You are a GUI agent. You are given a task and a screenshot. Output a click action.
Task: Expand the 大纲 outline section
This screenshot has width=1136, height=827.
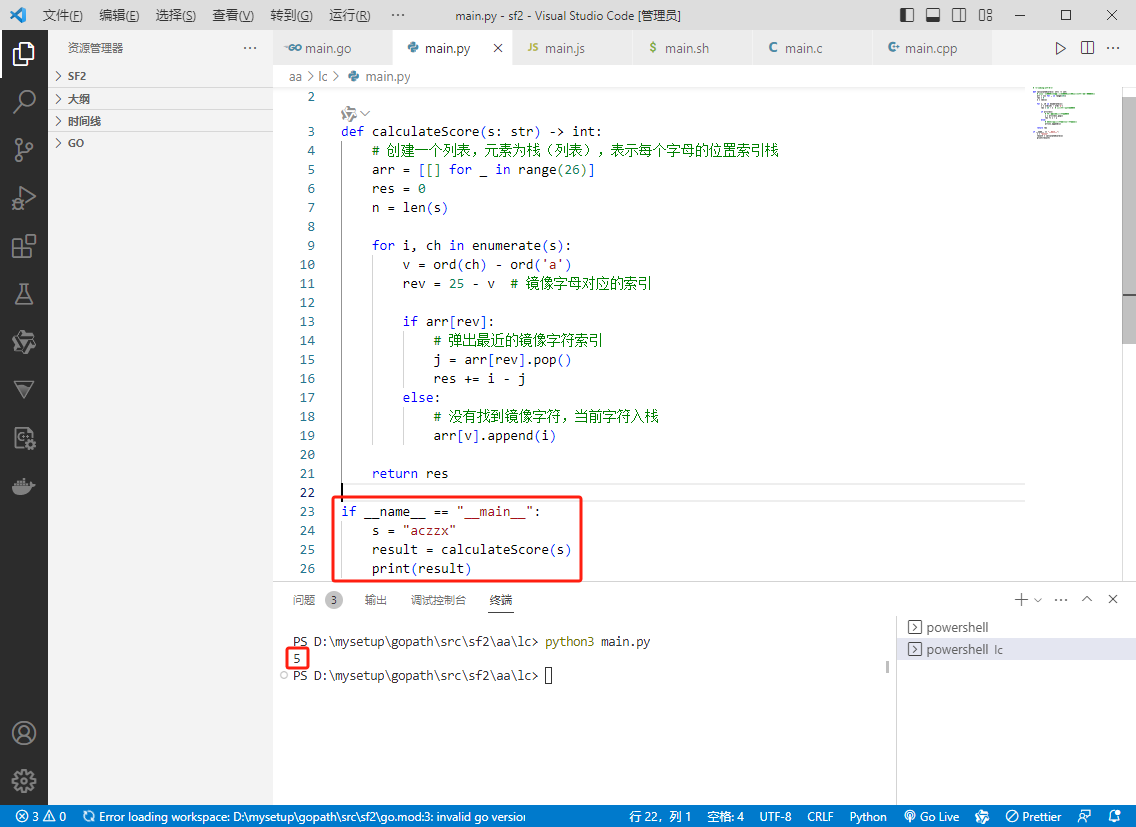(160, 99)
